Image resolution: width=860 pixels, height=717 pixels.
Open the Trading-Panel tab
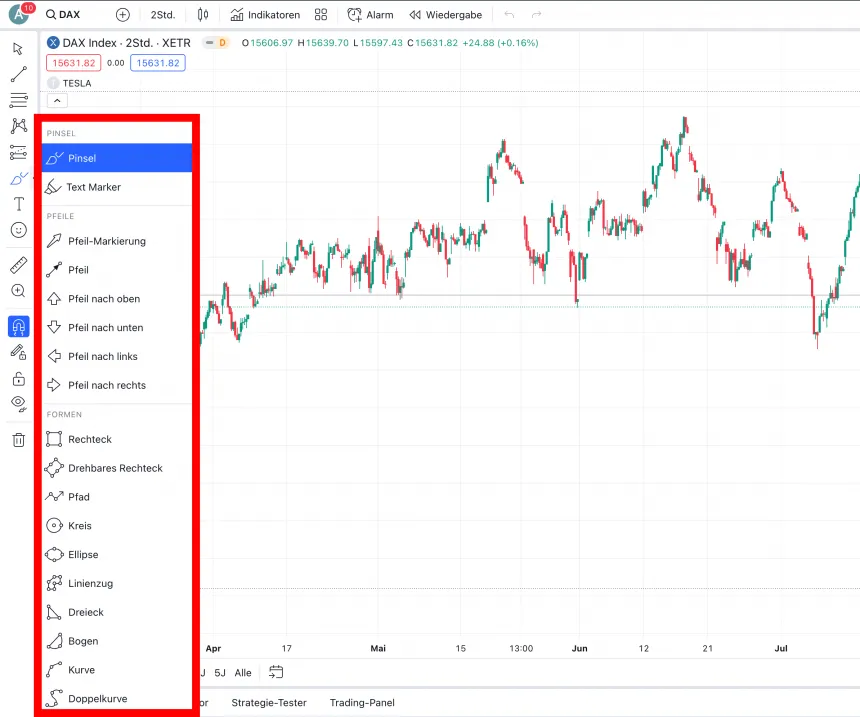(x=361, y=702)
